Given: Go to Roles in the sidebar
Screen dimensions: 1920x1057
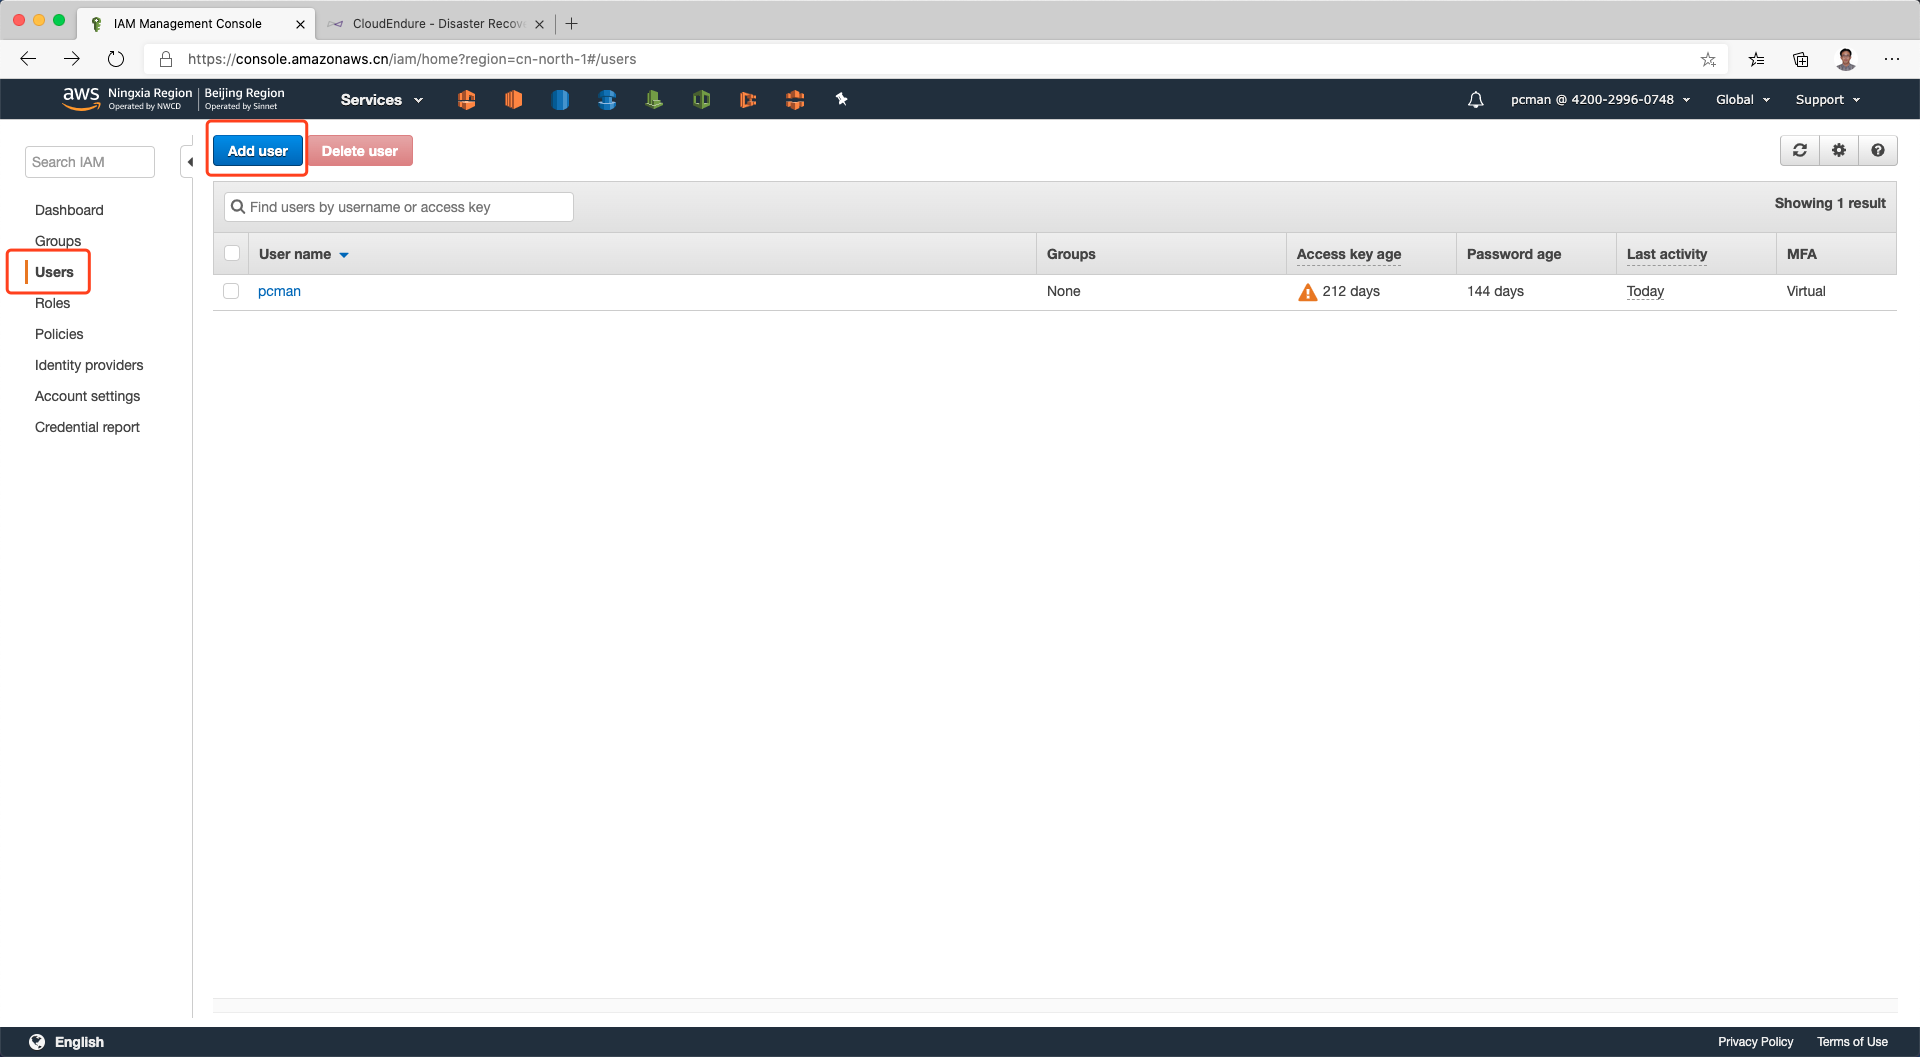Looking at the screenshot, I should (52, 303).
